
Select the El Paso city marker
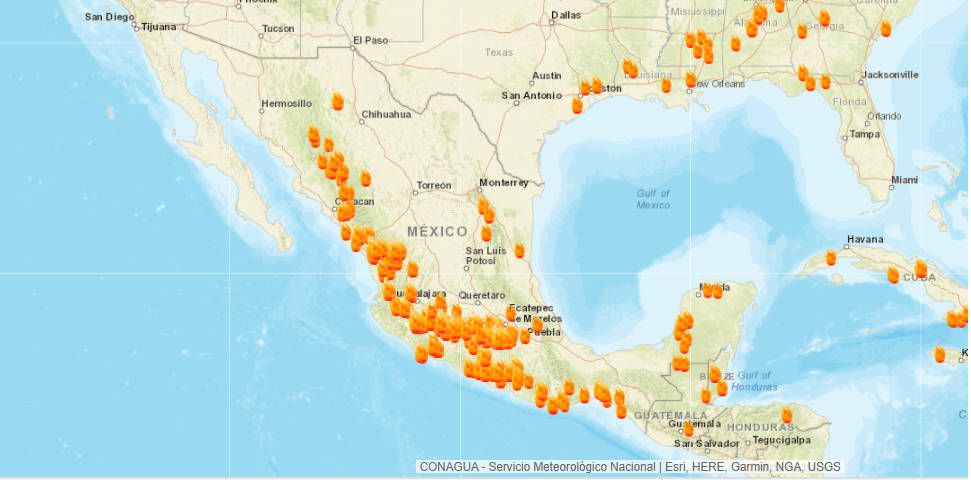(x=353, y=47)
